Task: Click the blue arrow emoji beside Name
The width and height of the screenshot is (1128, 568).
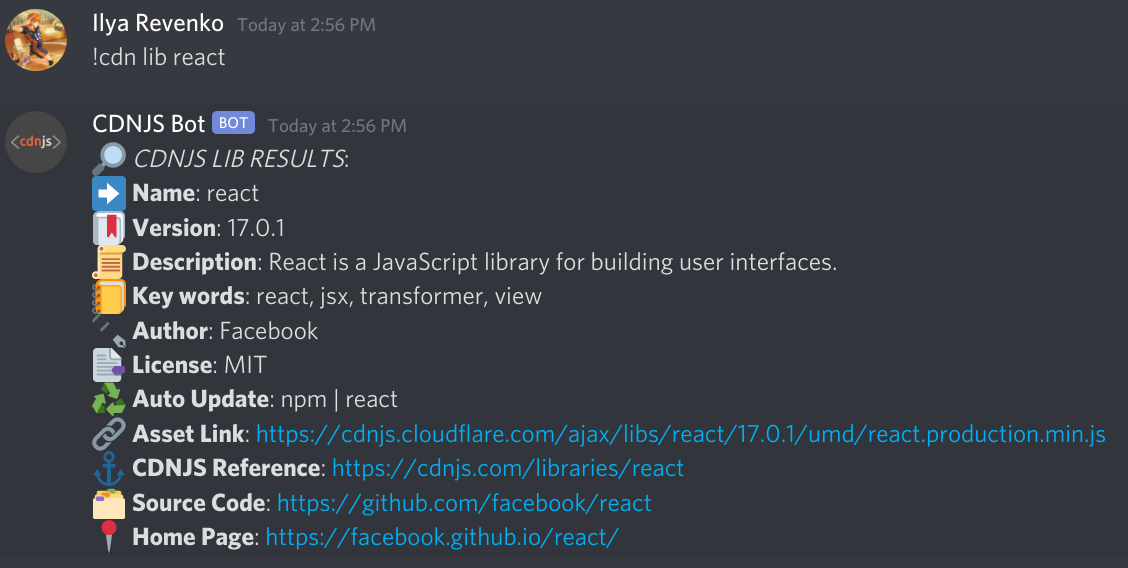Action: pyautogui.click(x=109, y=193)
